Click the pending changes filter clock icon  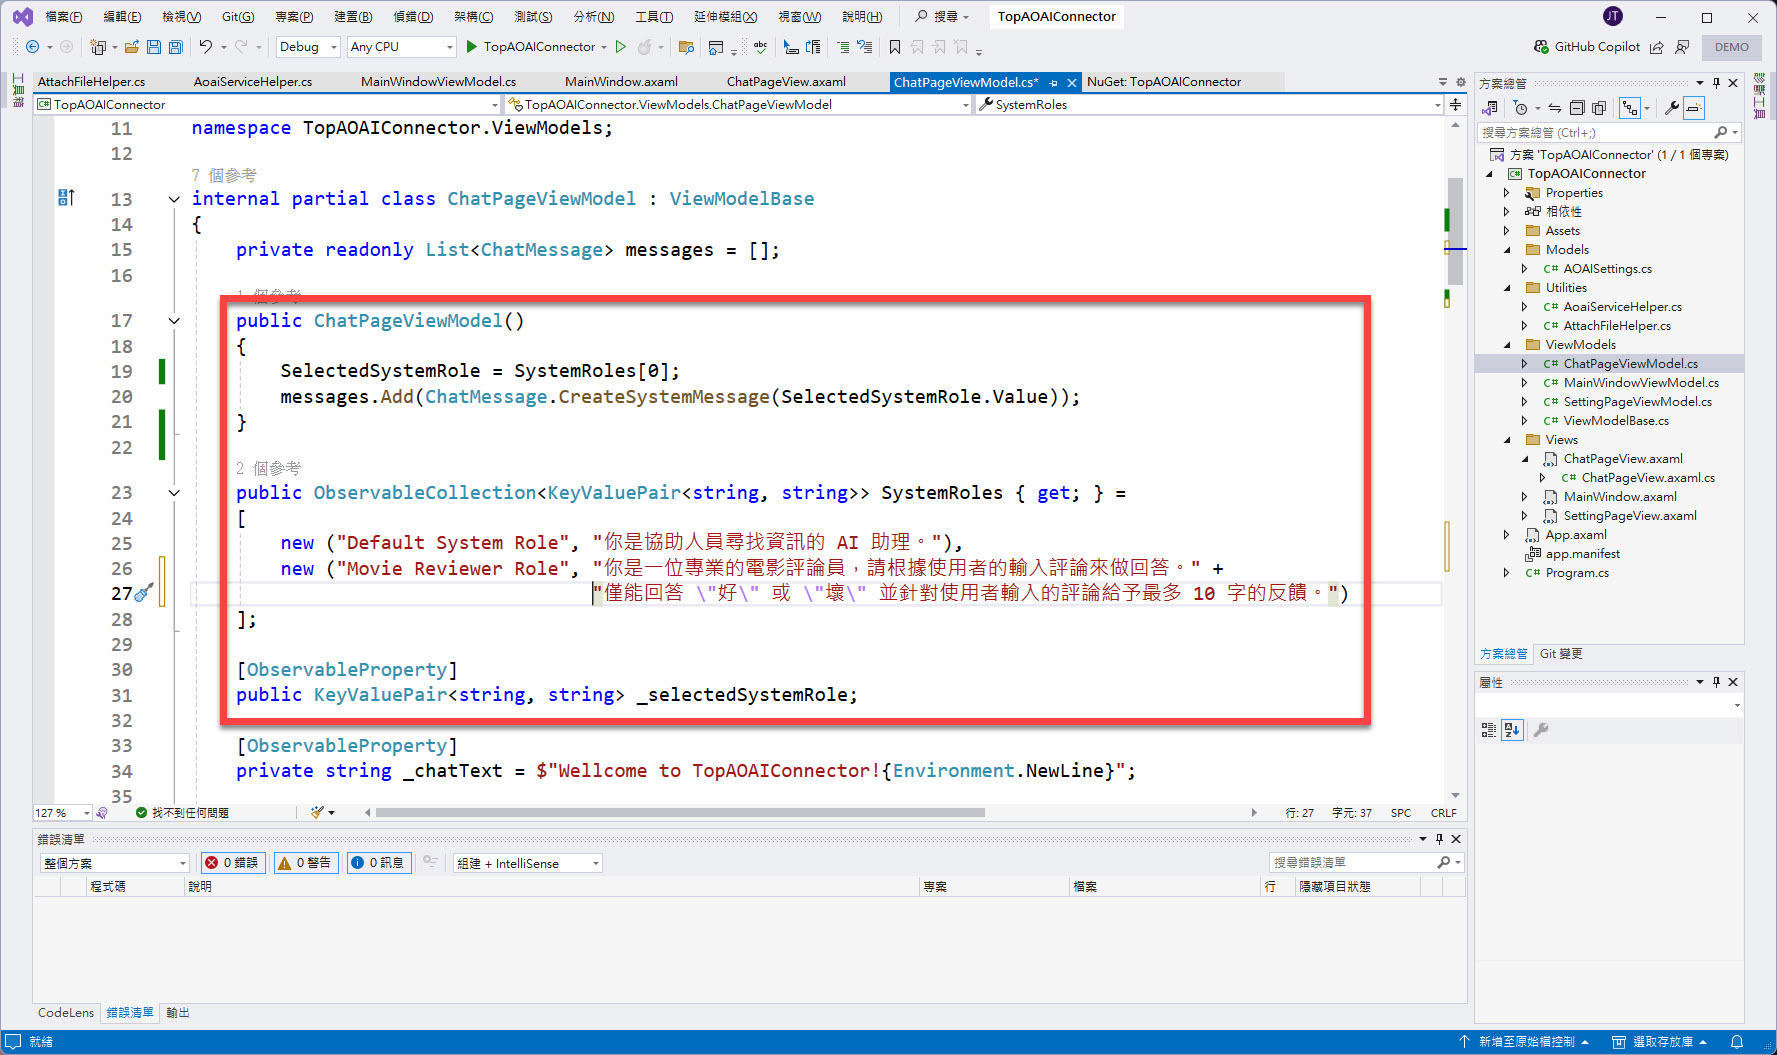1521,108
